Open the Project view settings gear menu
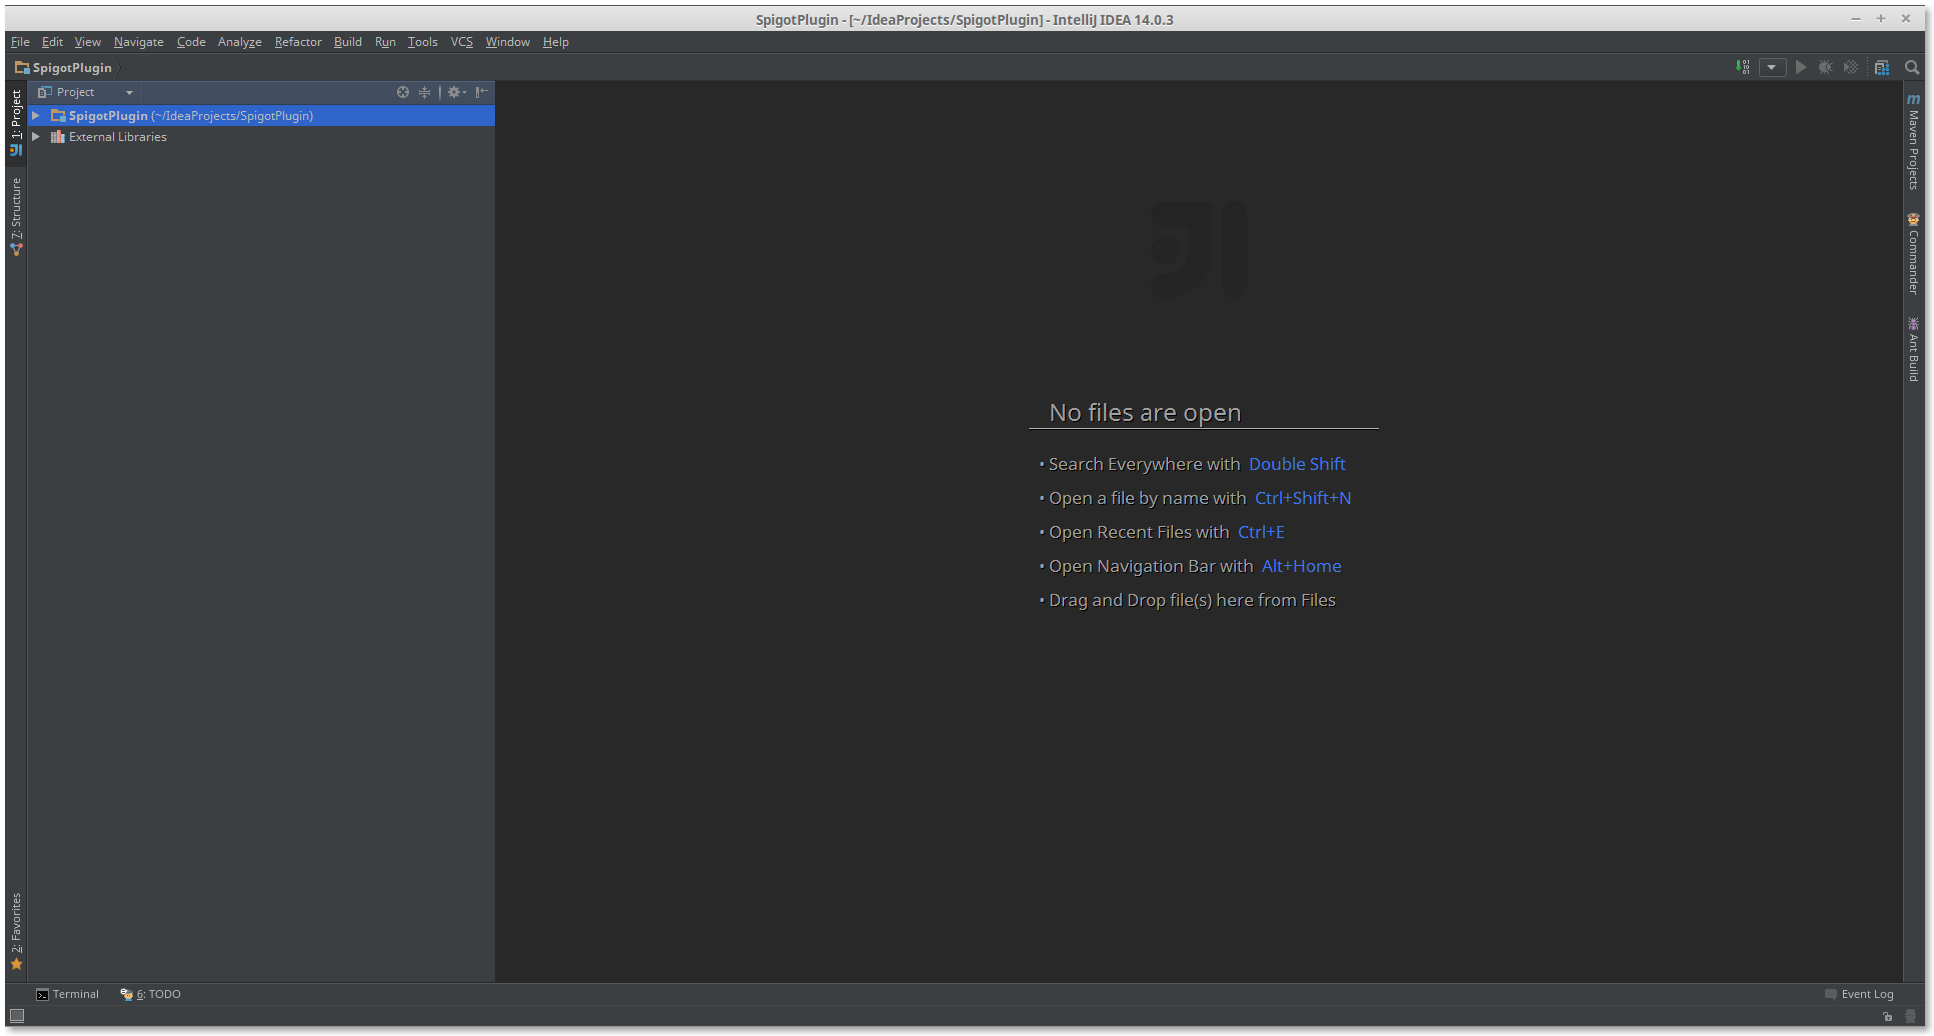This screenshot has height=1036, width=1934. point(455,91)
